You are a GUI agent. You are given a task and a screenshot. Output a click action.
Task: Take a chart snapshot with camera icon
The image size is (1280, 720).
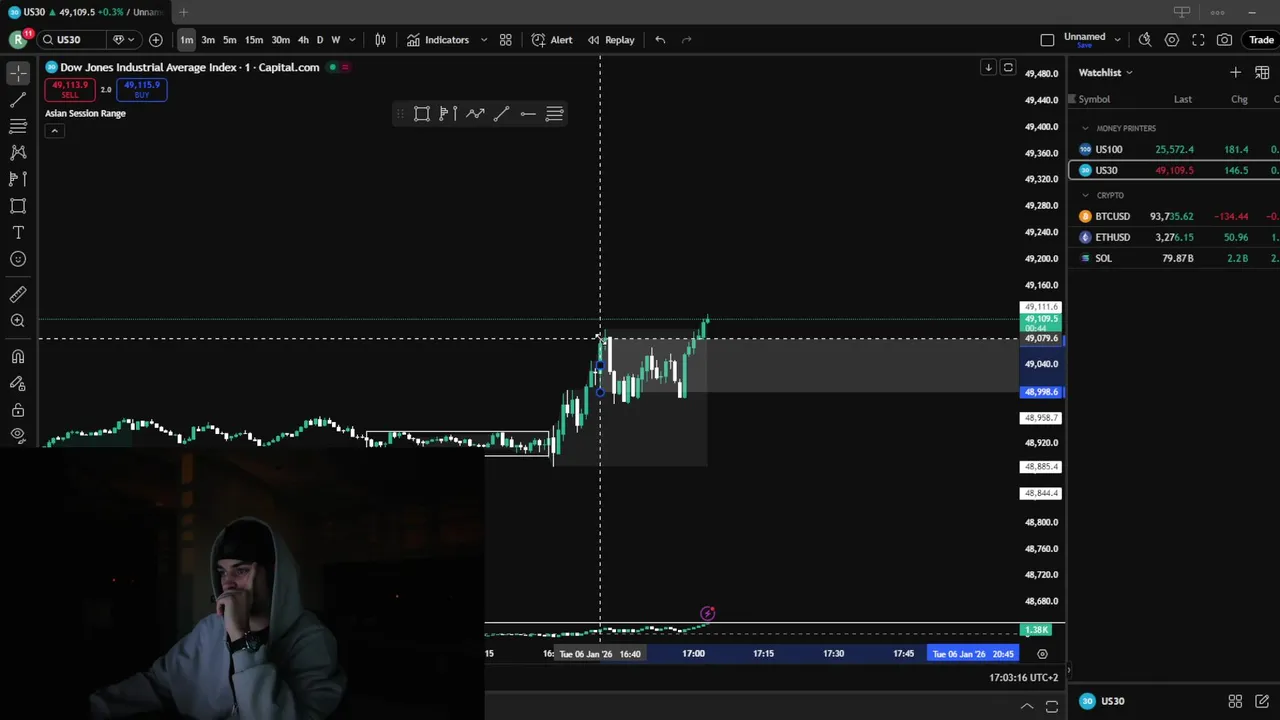tap(1225, 40)
